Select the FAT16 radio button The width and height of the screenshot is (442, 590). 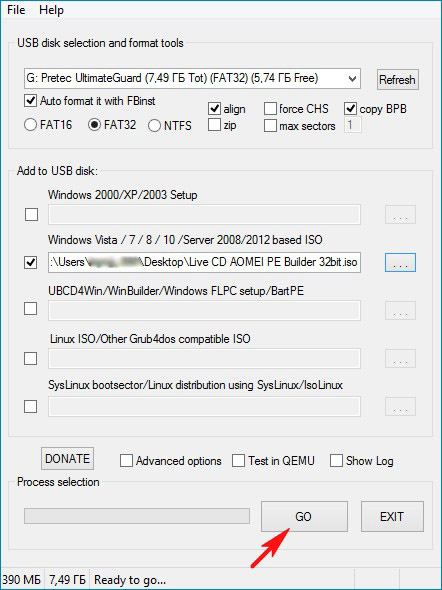pyautogui.click(x=30, y=125)
